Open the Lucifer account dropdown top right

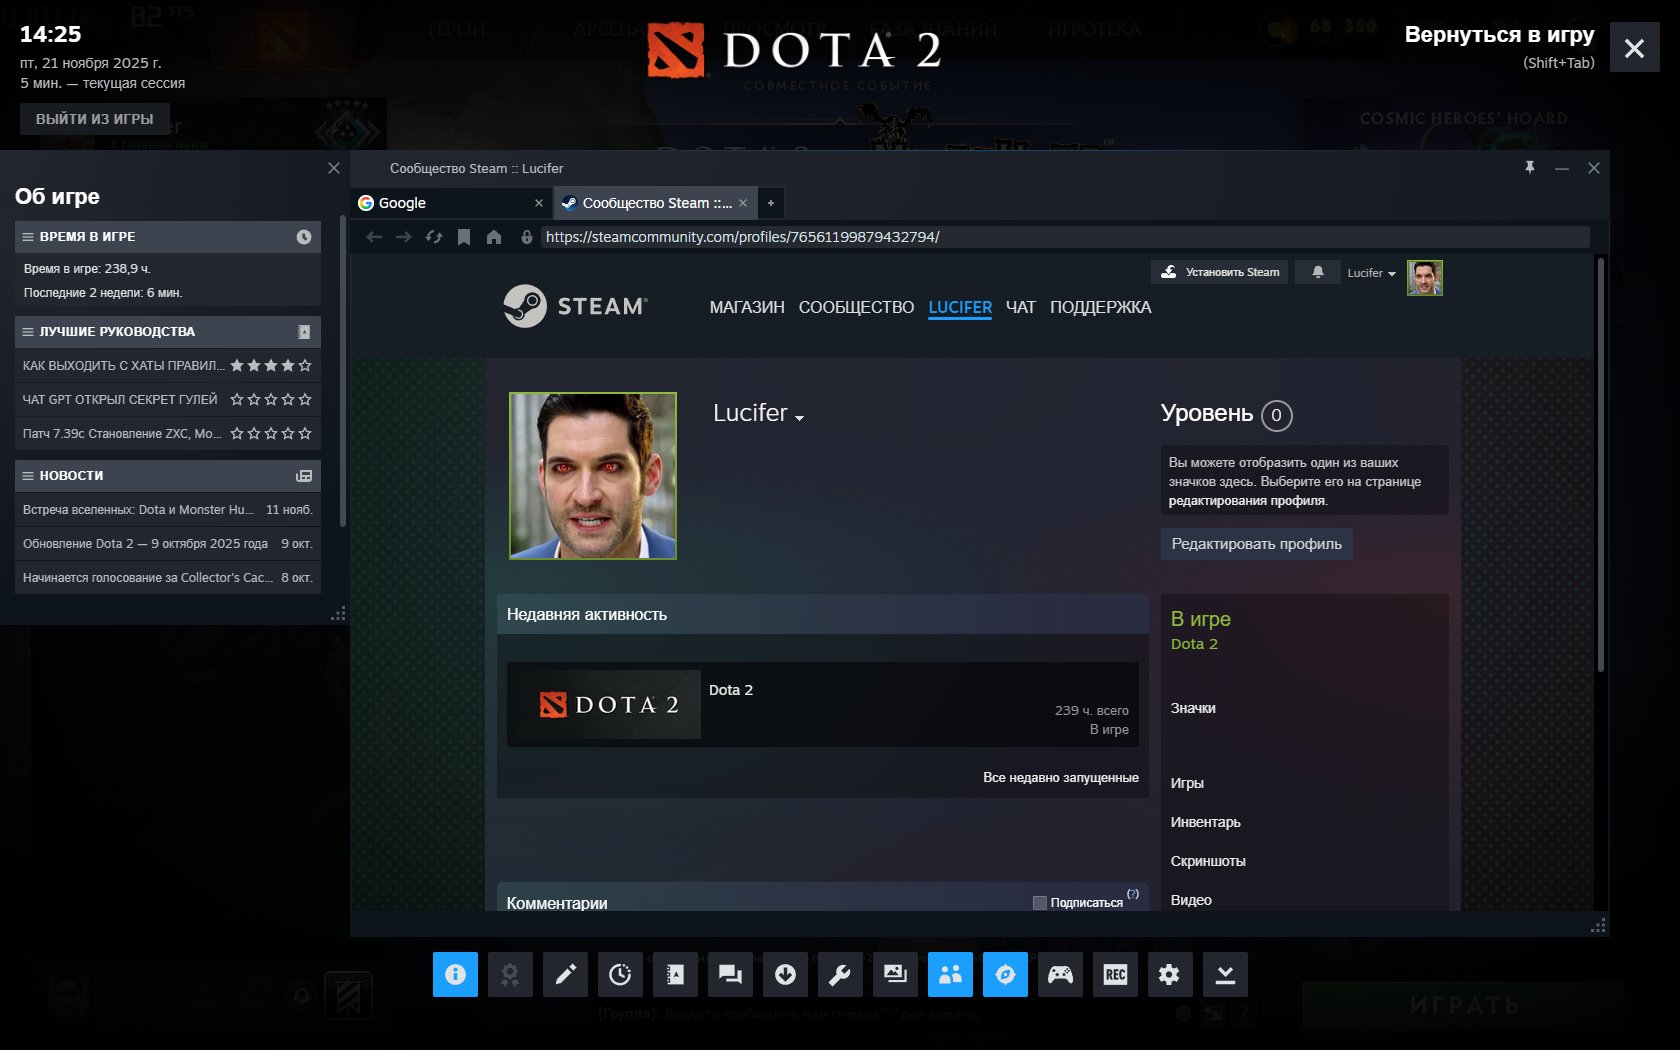click(x=1371, y=272)
